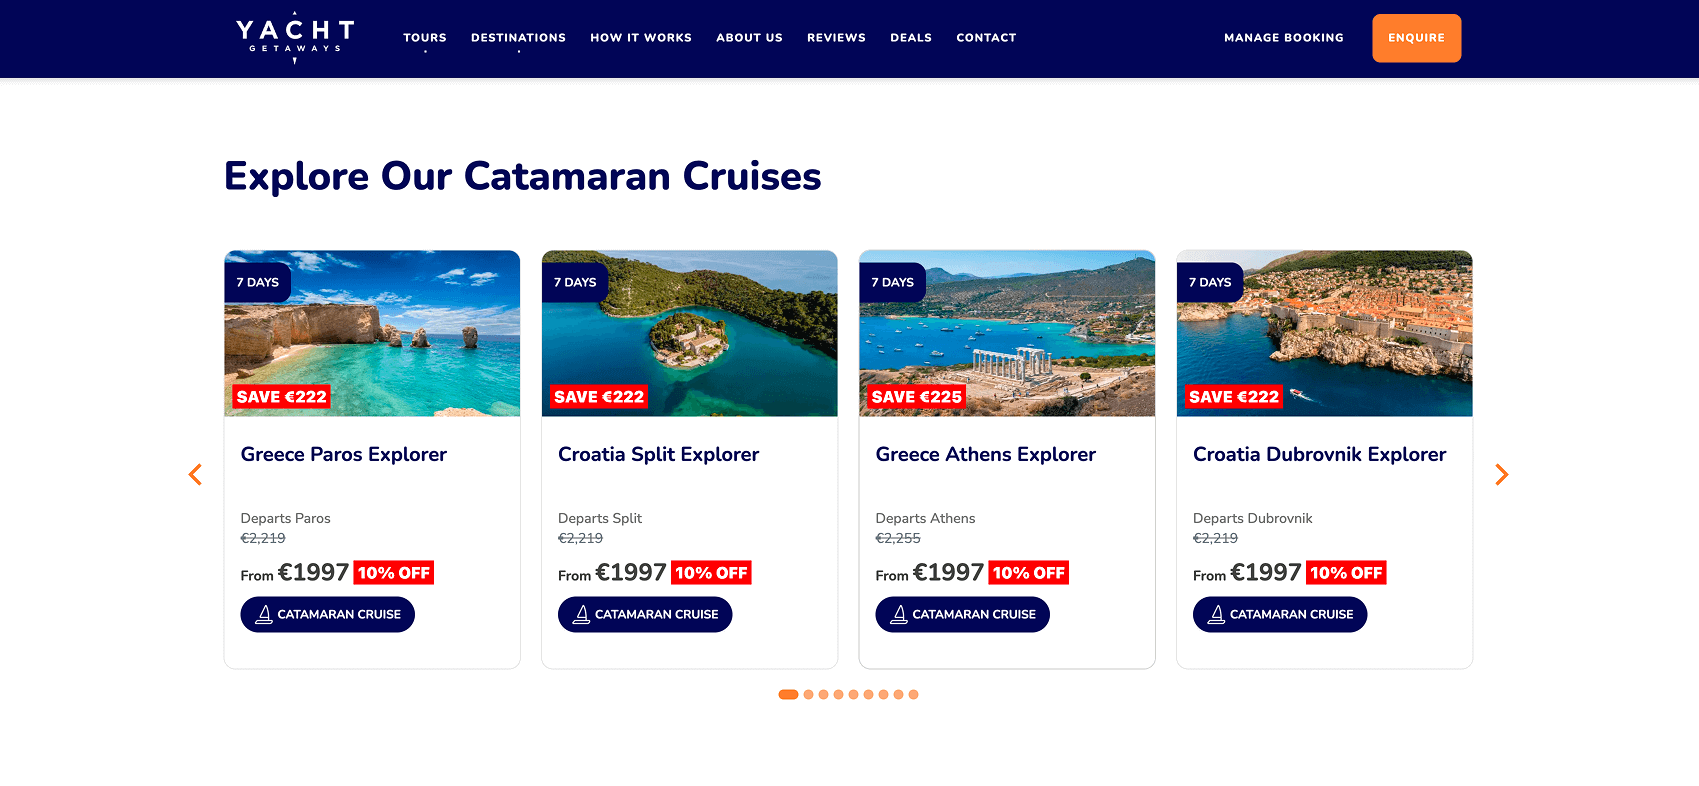Click sailboat icon on Croatia Split card
The image size is (1699, 786).
(x=581, y=615)
